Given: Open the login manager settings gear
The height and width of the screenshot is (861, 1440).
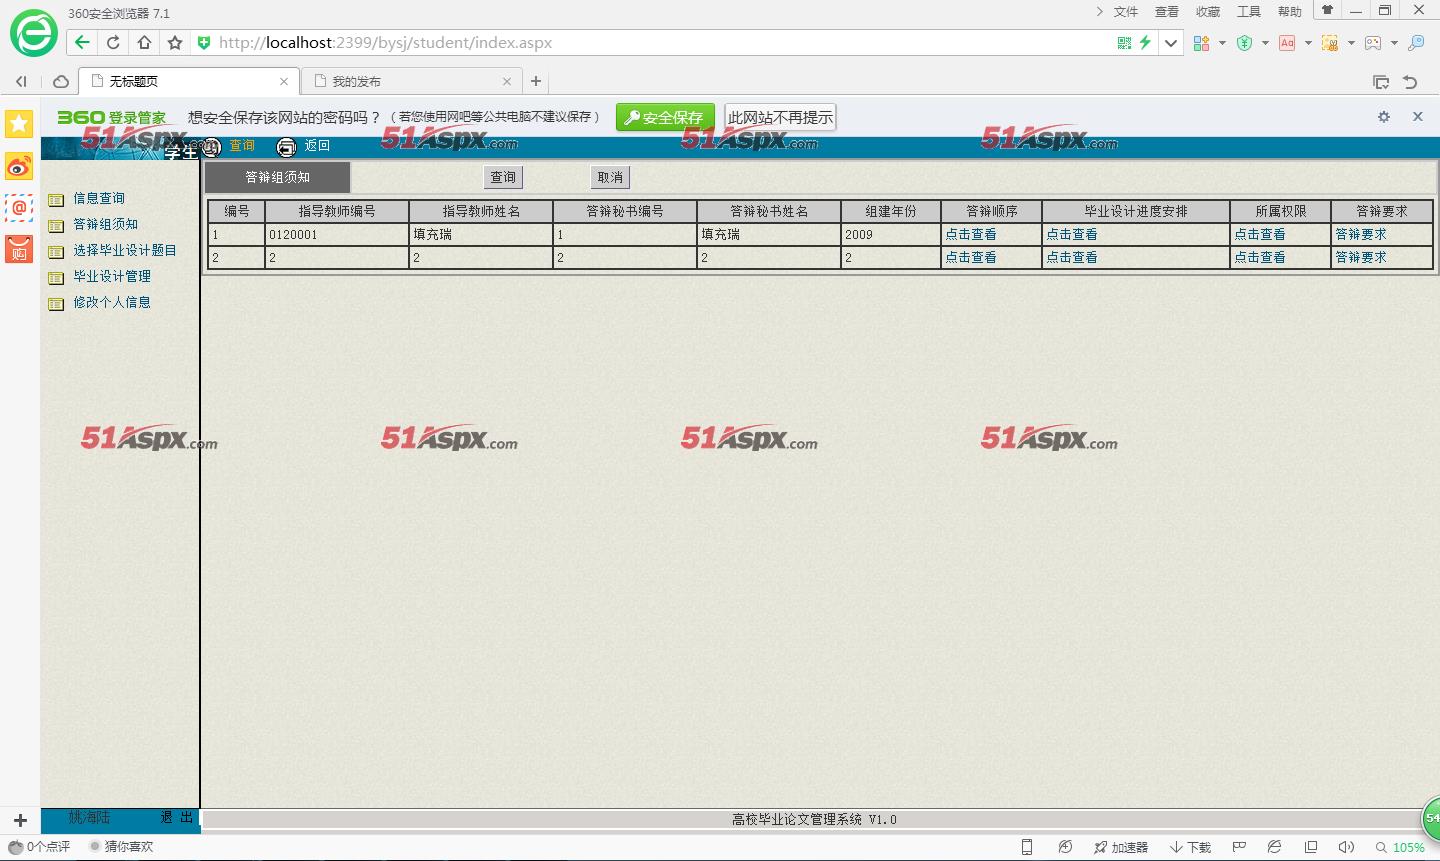Looking at the screenshot, I should 1383,117.
